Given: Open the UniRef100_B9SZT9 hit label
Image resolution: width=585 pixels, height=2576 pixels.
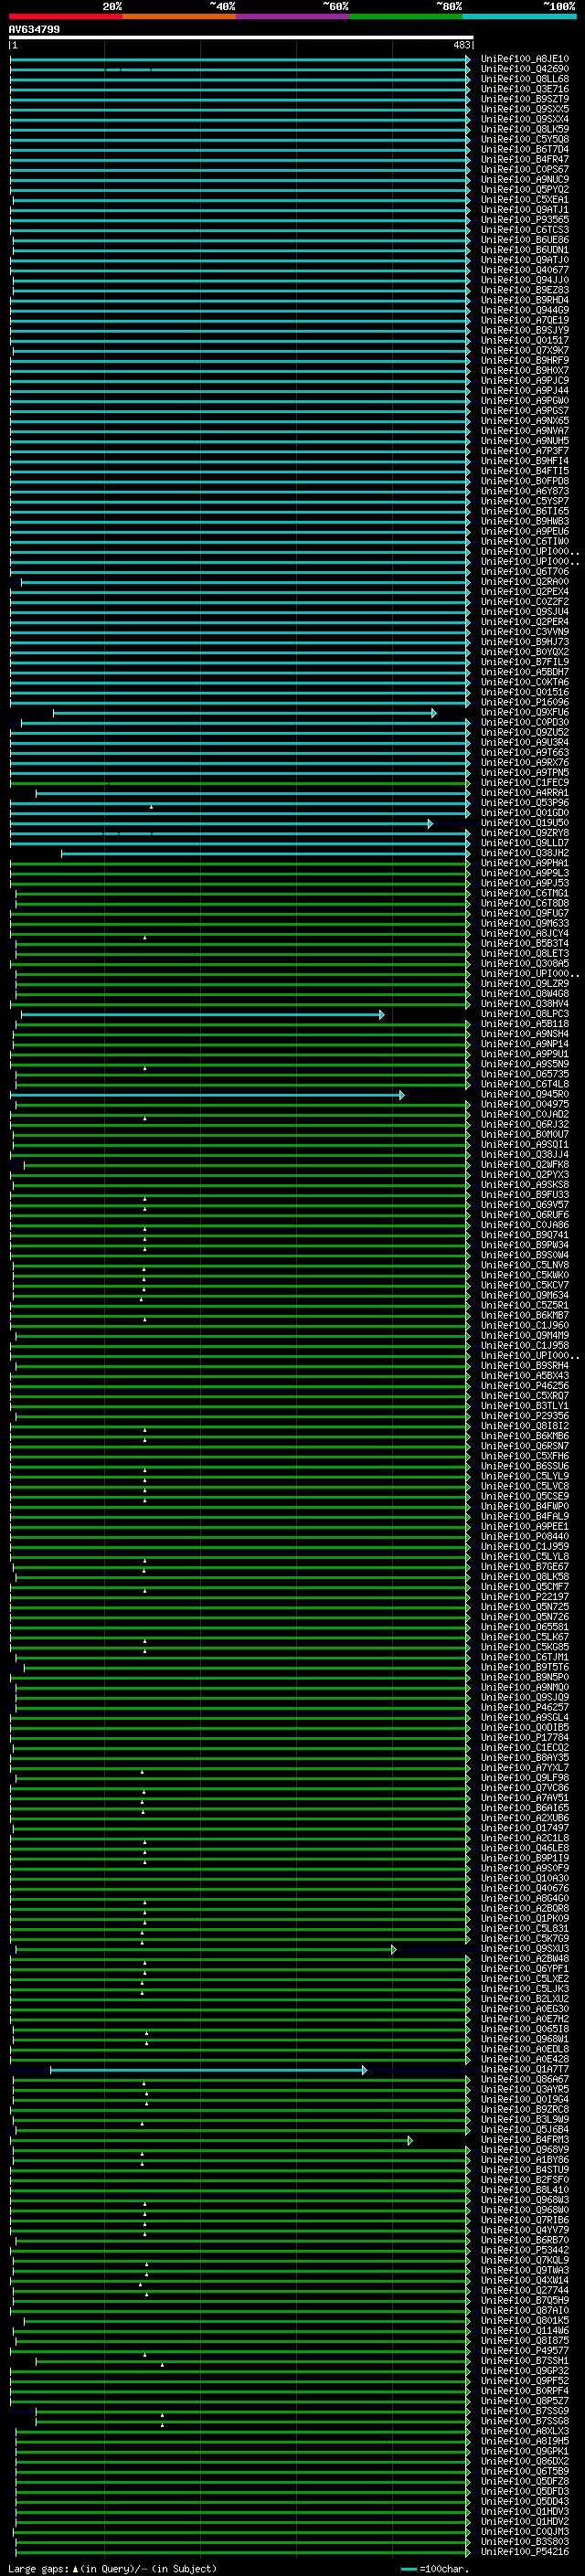Looking at the screenshot, I should pos(525,99).
